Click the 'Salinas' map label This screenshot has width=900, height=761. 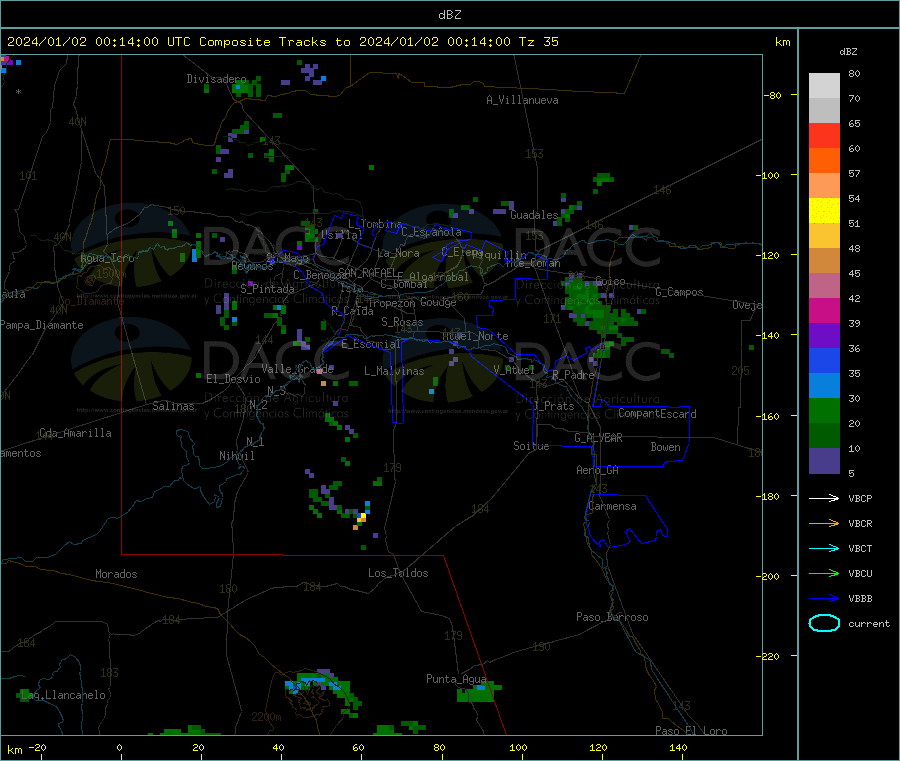173,406
